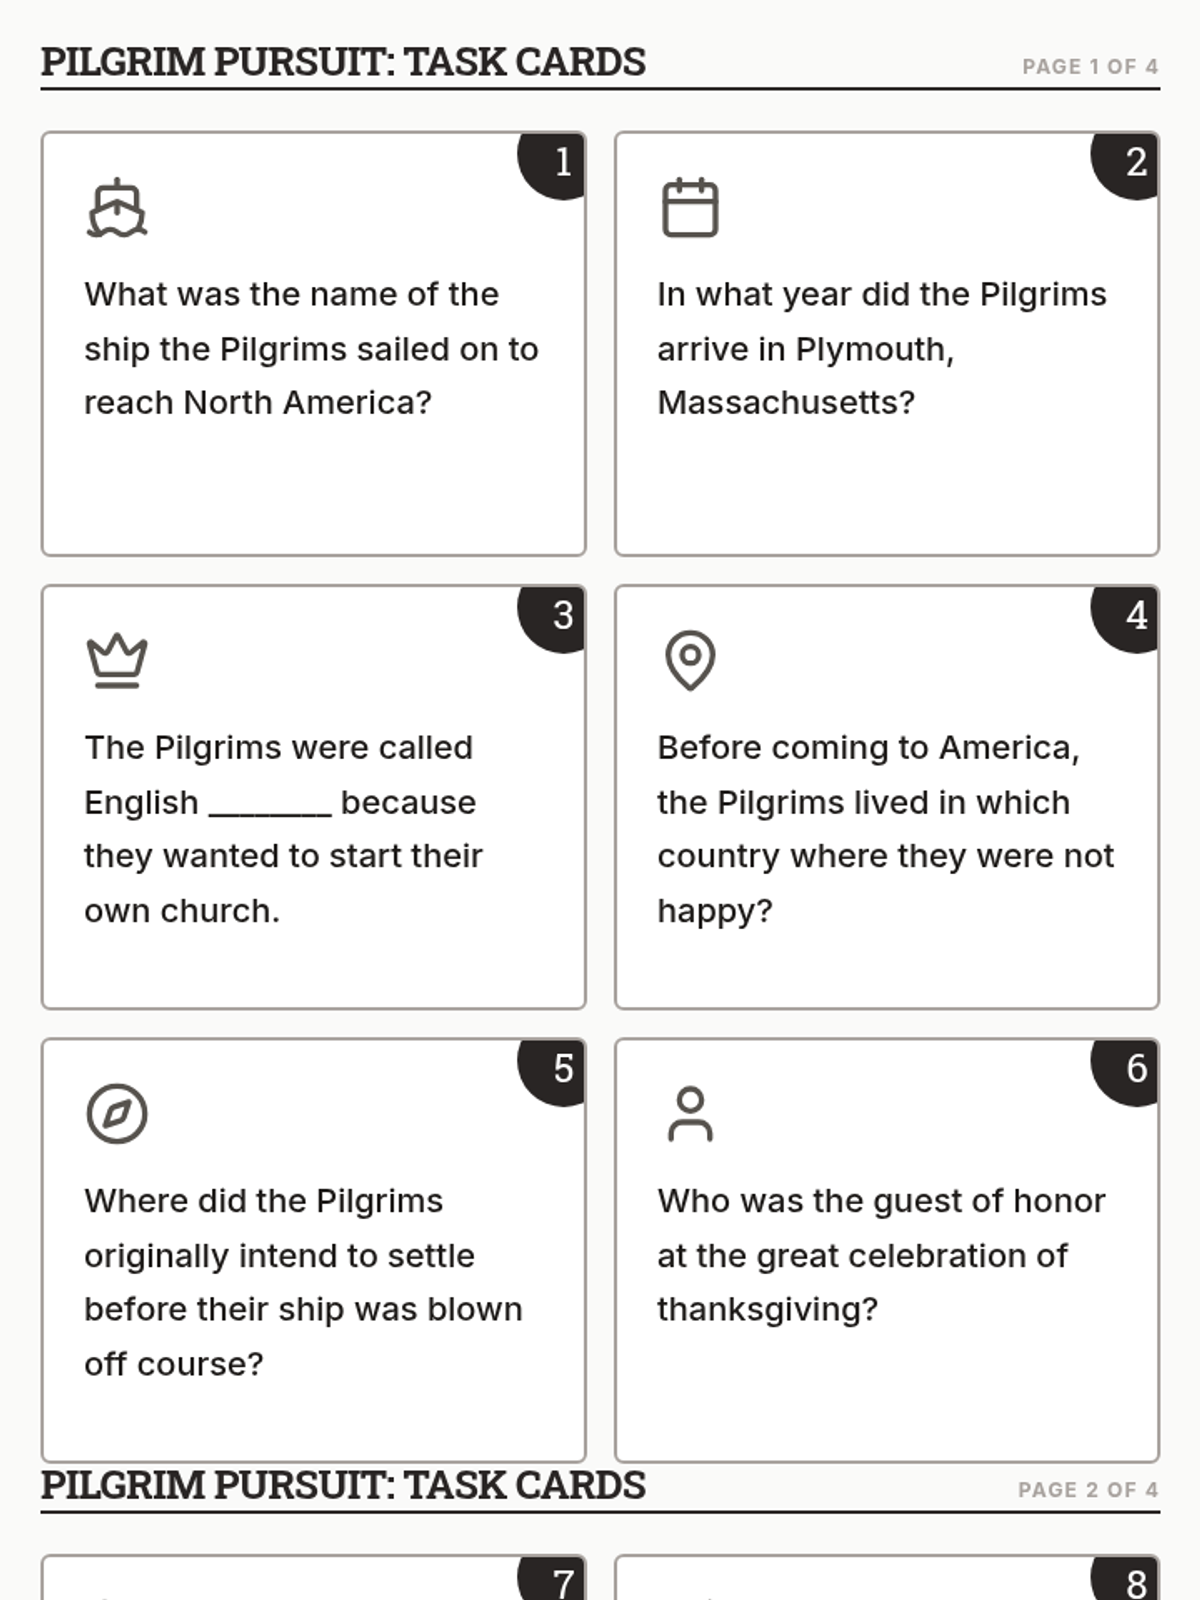
Task: Click the calendar icon on card 2
Action: click(x=690, y=208)
